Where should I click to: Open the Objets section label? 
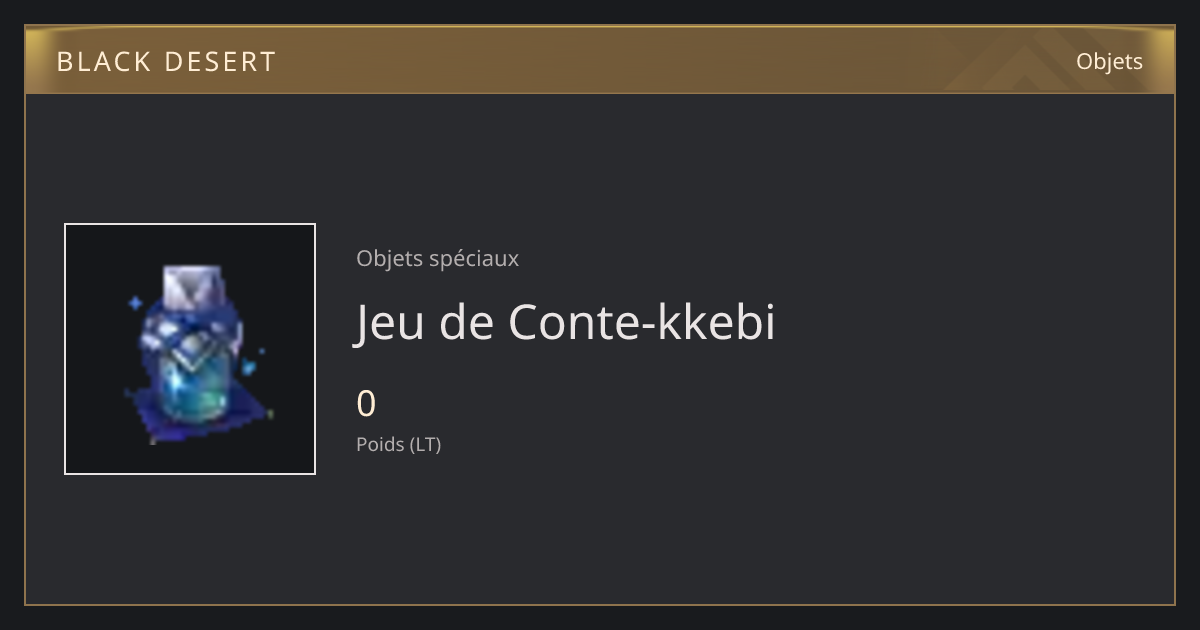click(x=1109, y=61)
